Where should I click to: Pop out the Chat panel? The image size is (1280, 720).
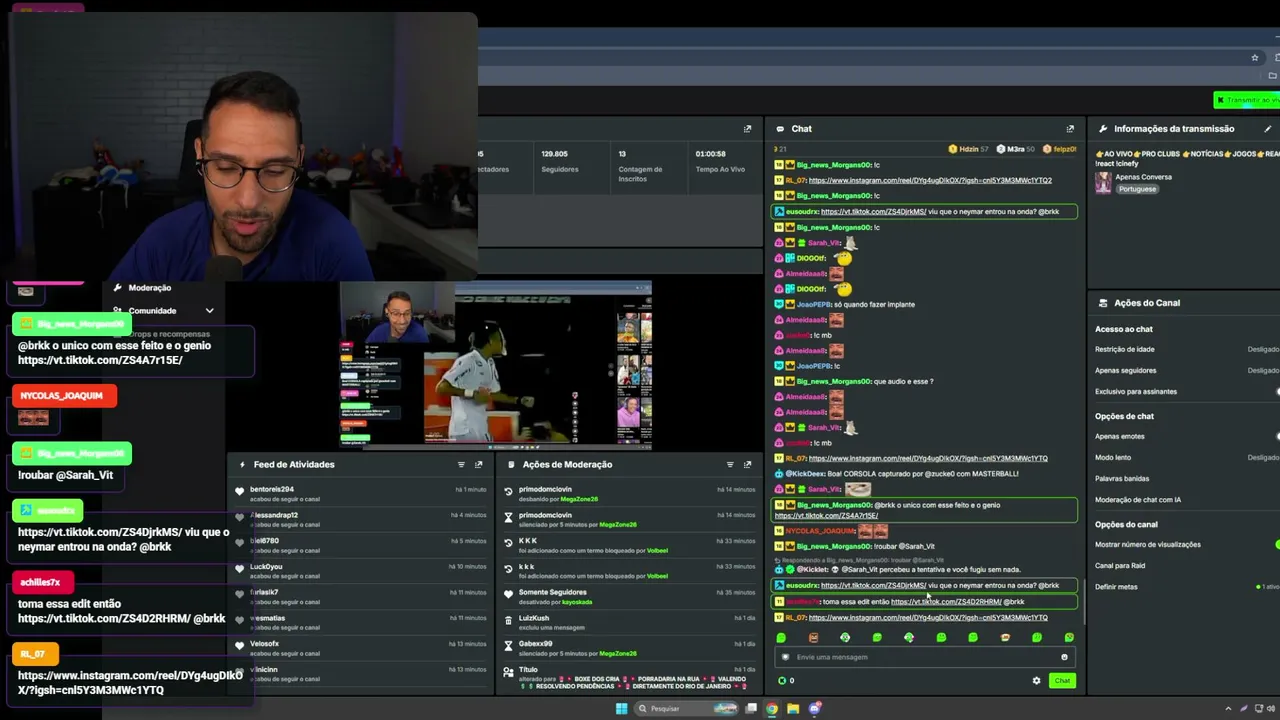[x=1070, y=129]
